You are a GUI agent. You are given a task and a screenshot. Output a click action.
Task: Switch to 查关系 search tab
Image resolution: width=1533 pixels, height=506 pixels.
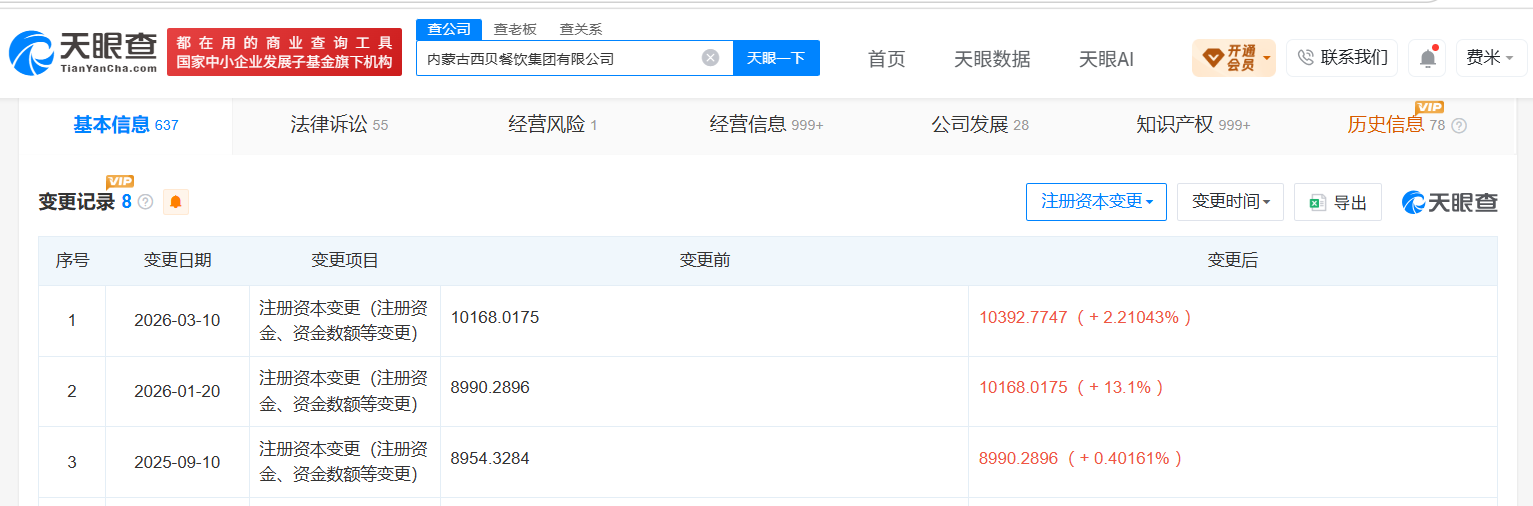581,29
